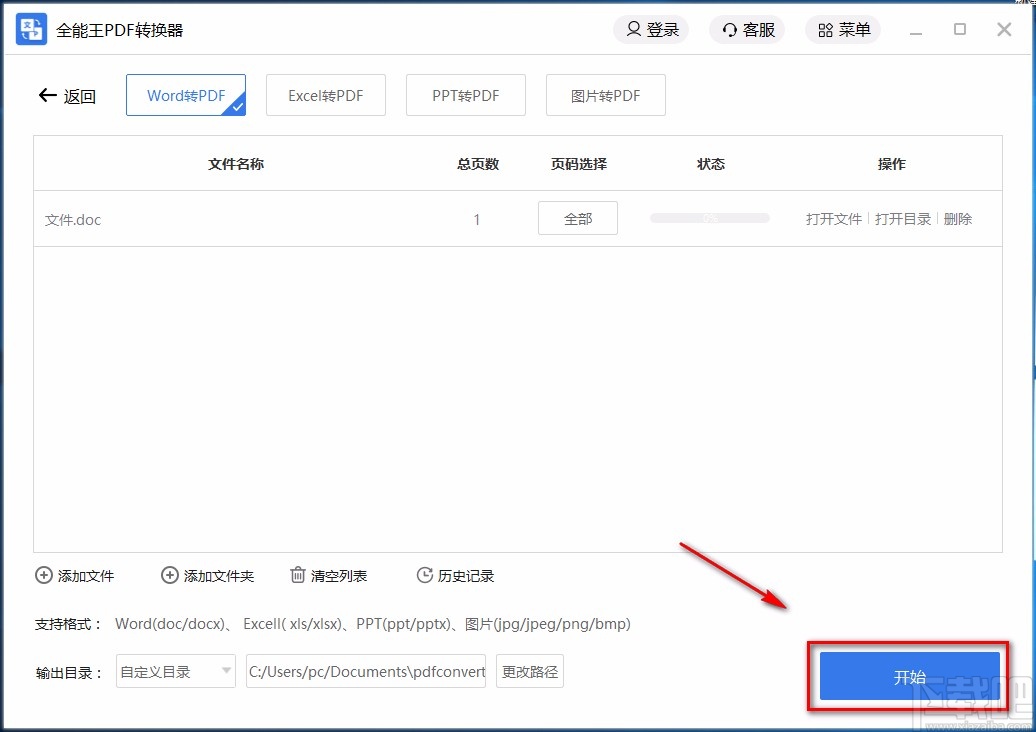The image size is (1036, 732).
Task: Click the back arrow 返回
Action: (46, 95)
